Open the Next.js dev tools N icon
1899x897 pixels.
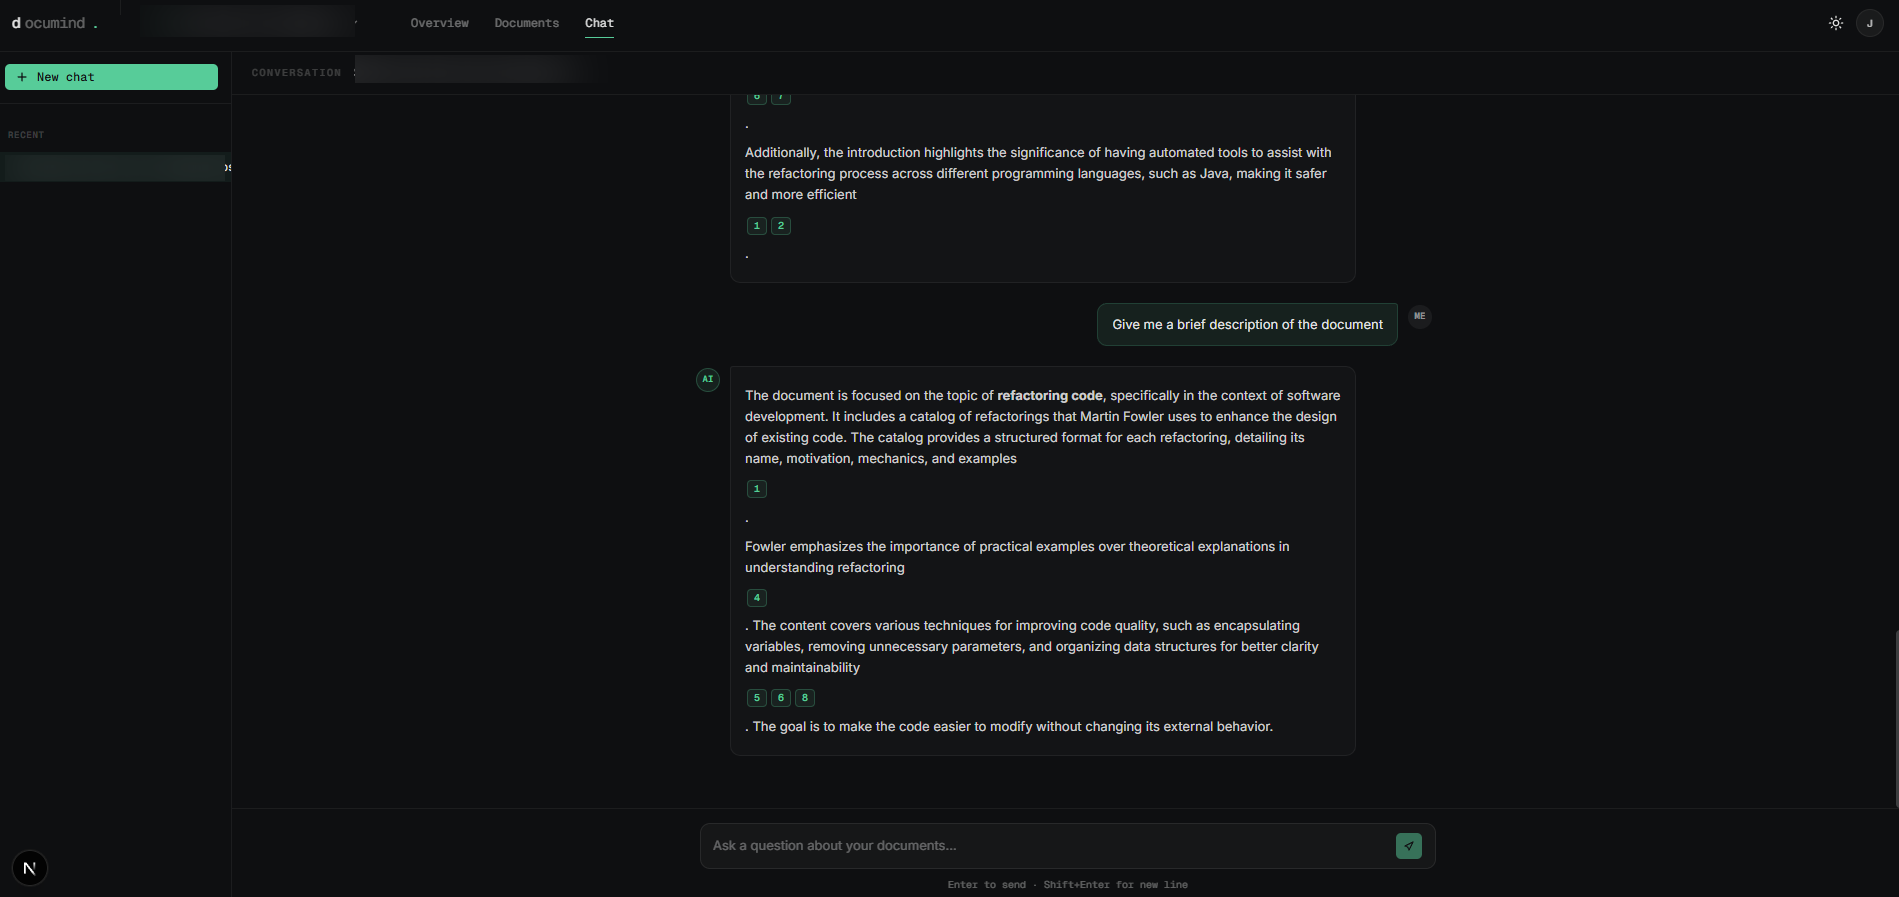(30, 868)
